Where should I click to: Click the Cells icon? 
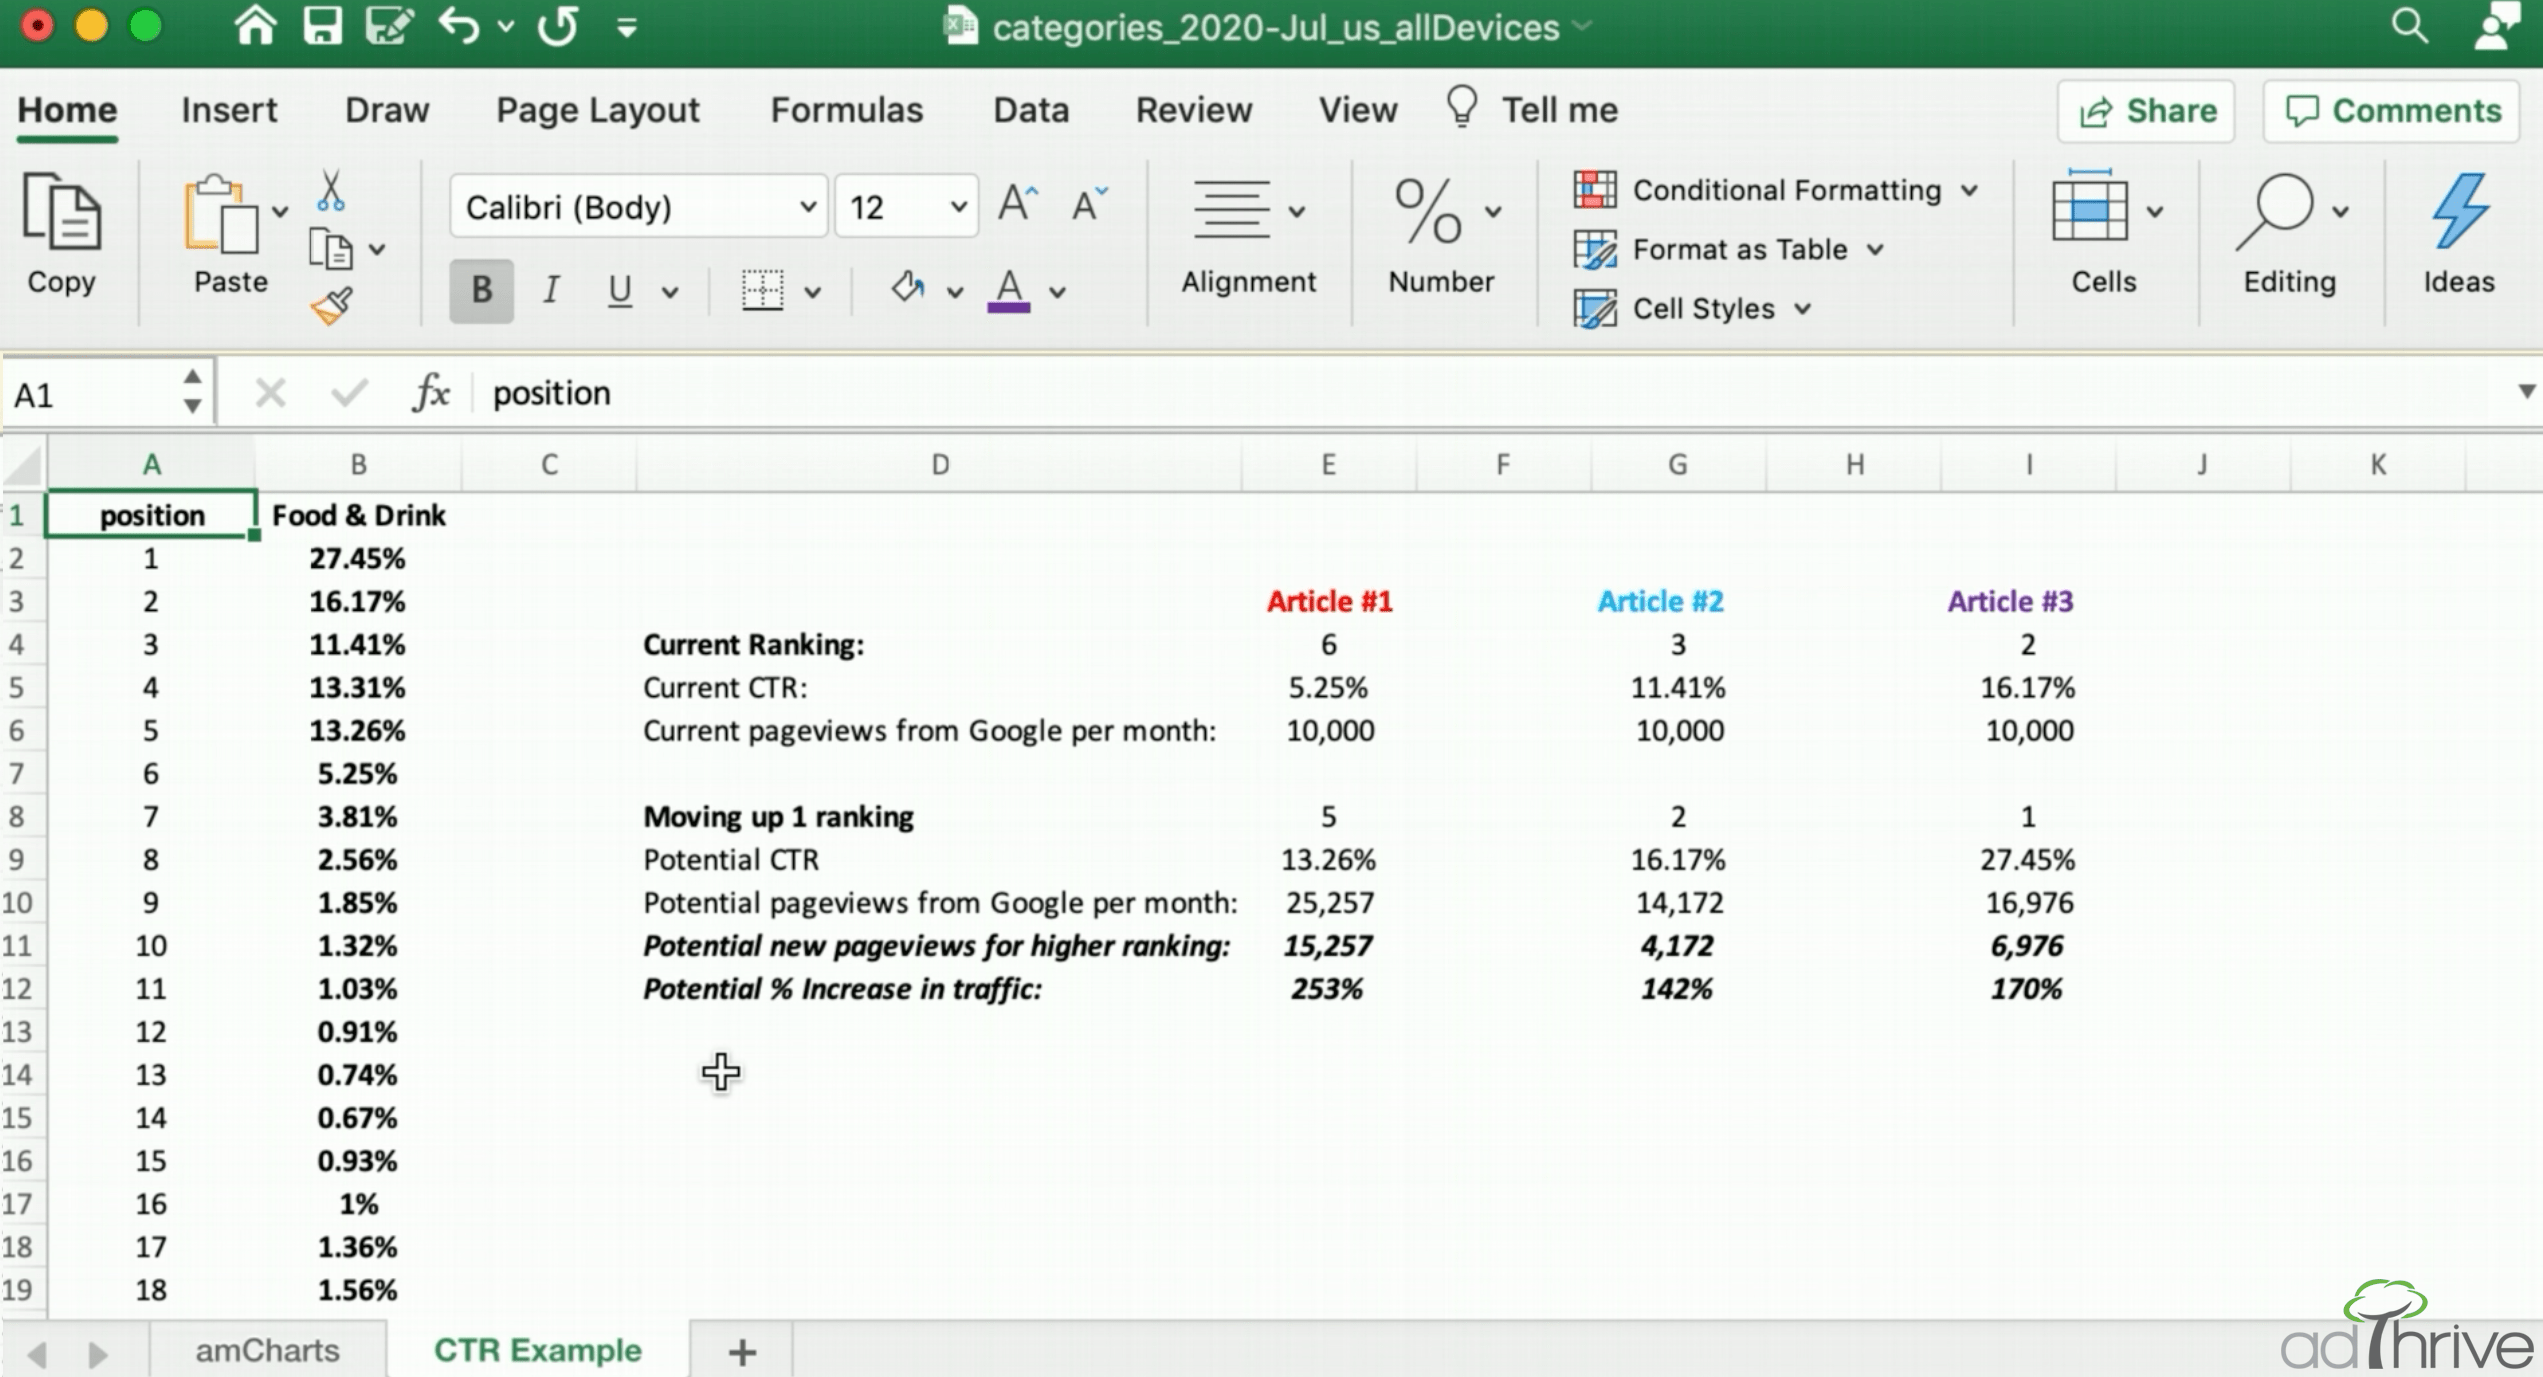pyautogui.click(x=2089, y=206)
